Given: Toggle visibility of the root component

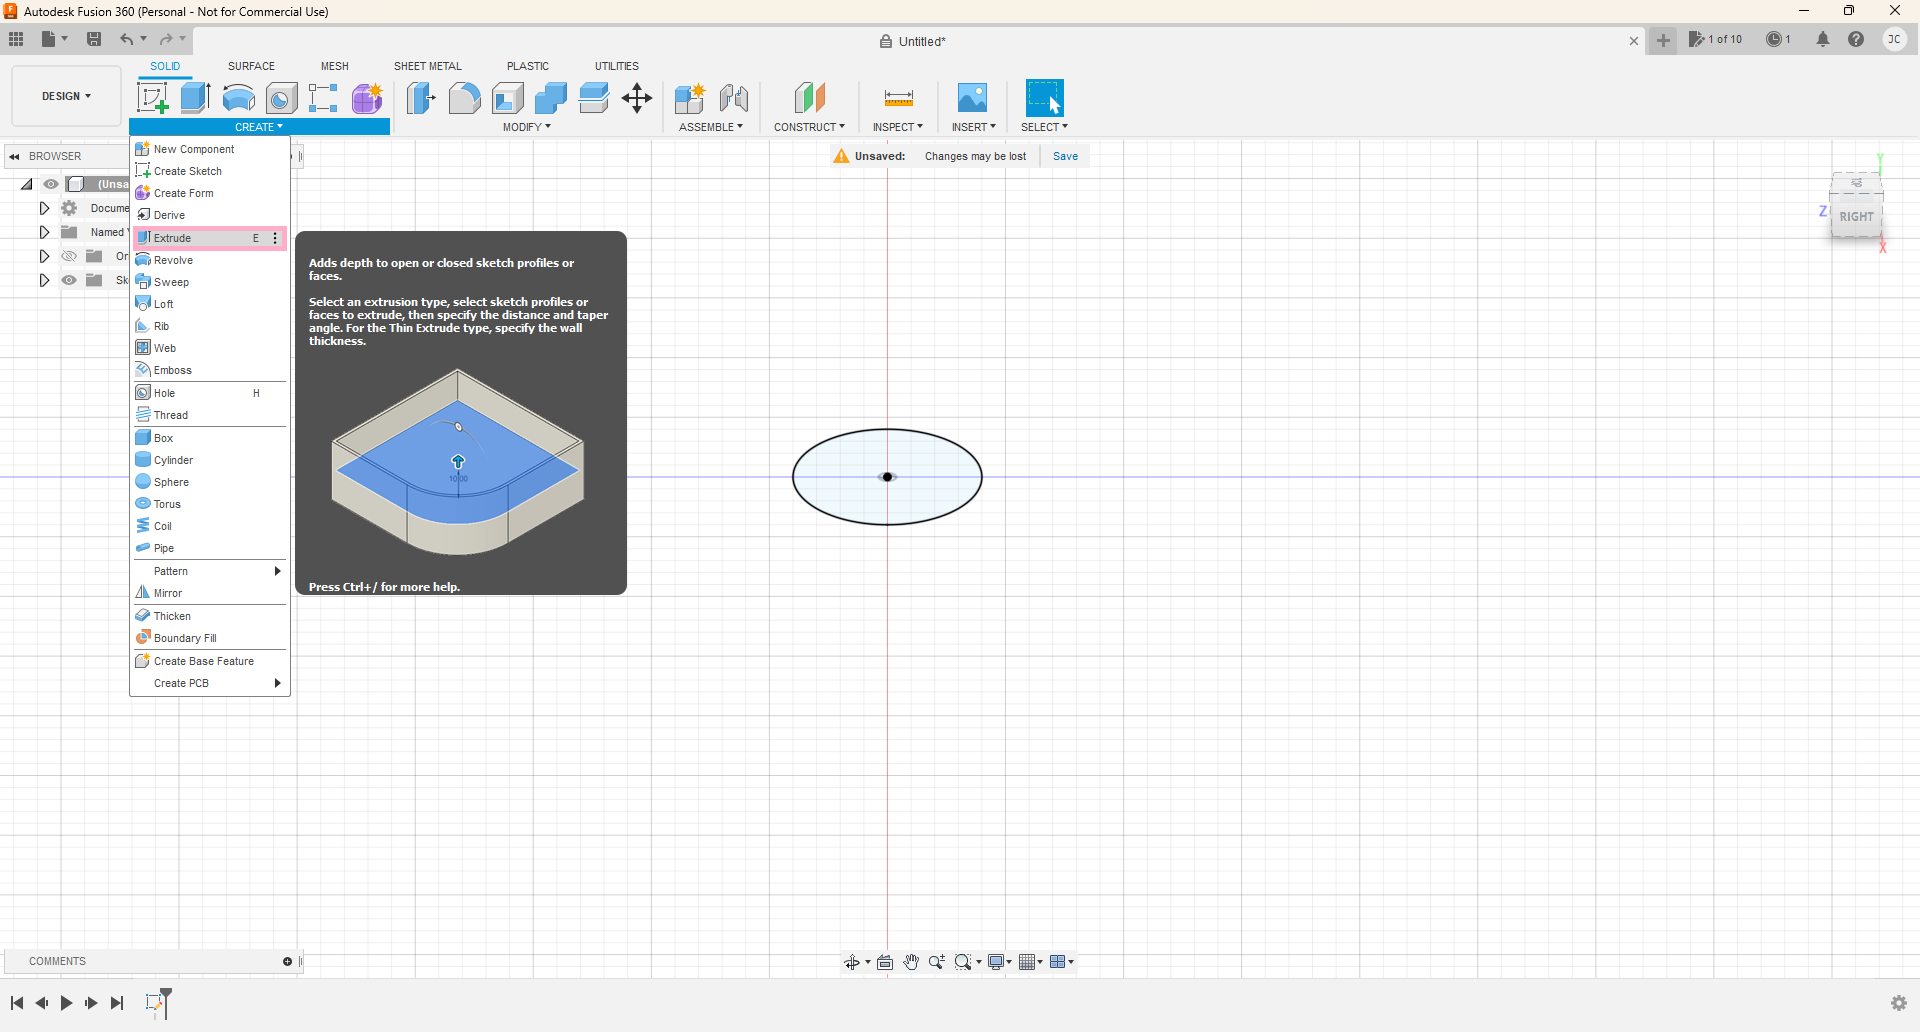Looking at the screenshot, I should click(x=51, y=184).
